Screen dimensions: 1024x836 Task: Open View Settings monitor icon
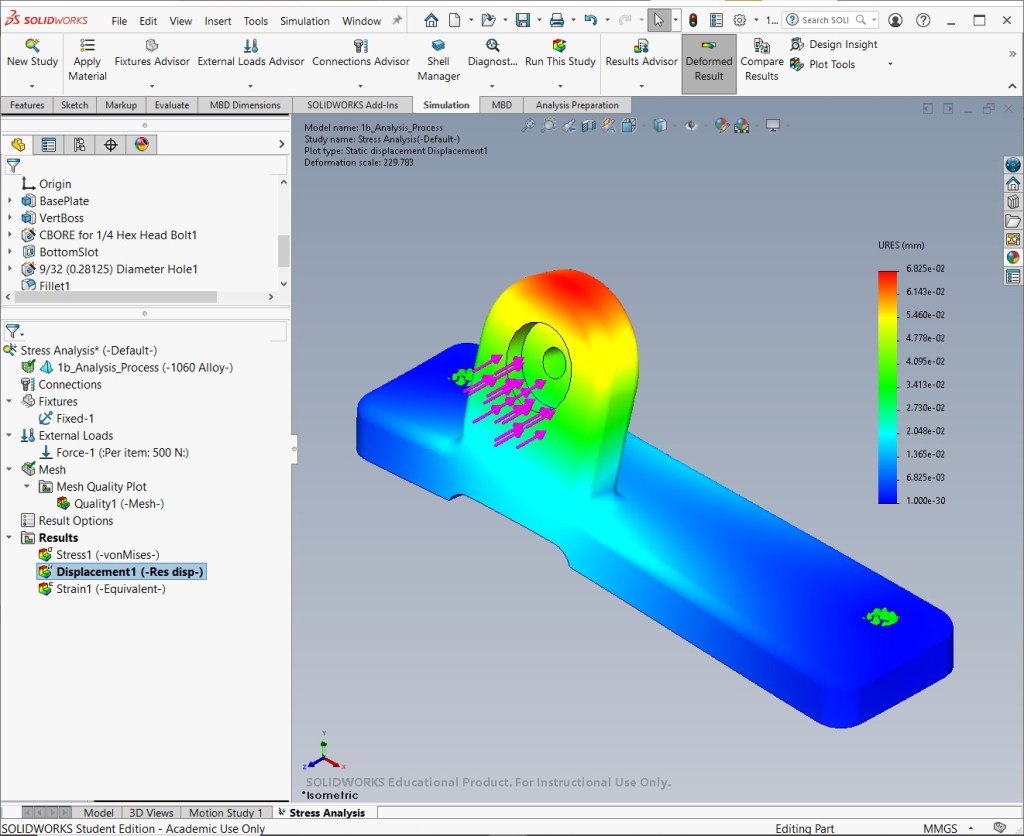(773, 125)
